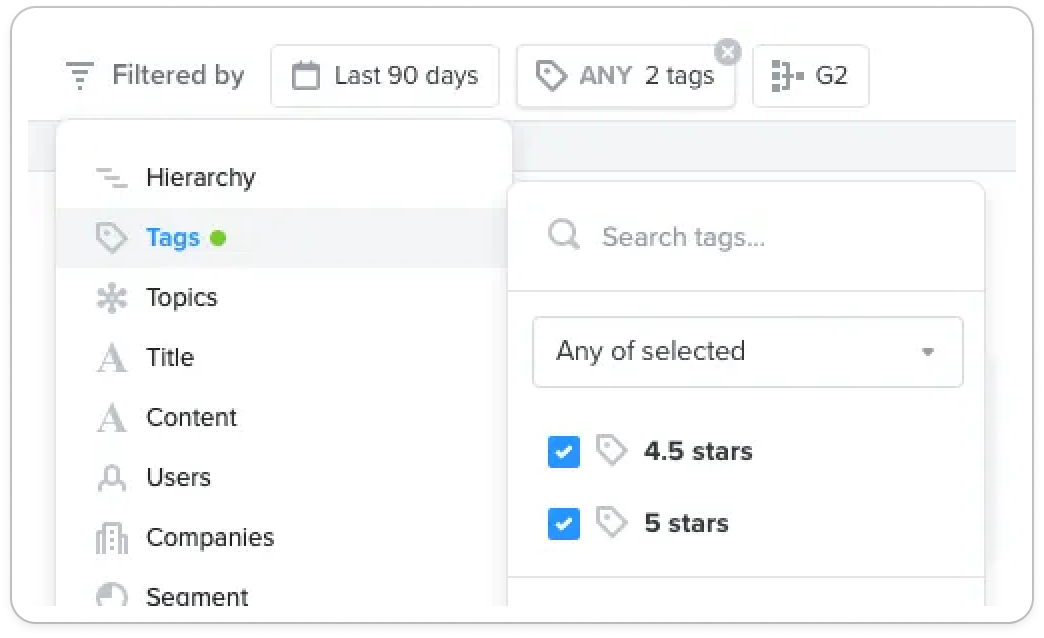Click the calendar icon in date filter
This screenshot has width=1044, height=638.
click(x=306, y=75)
